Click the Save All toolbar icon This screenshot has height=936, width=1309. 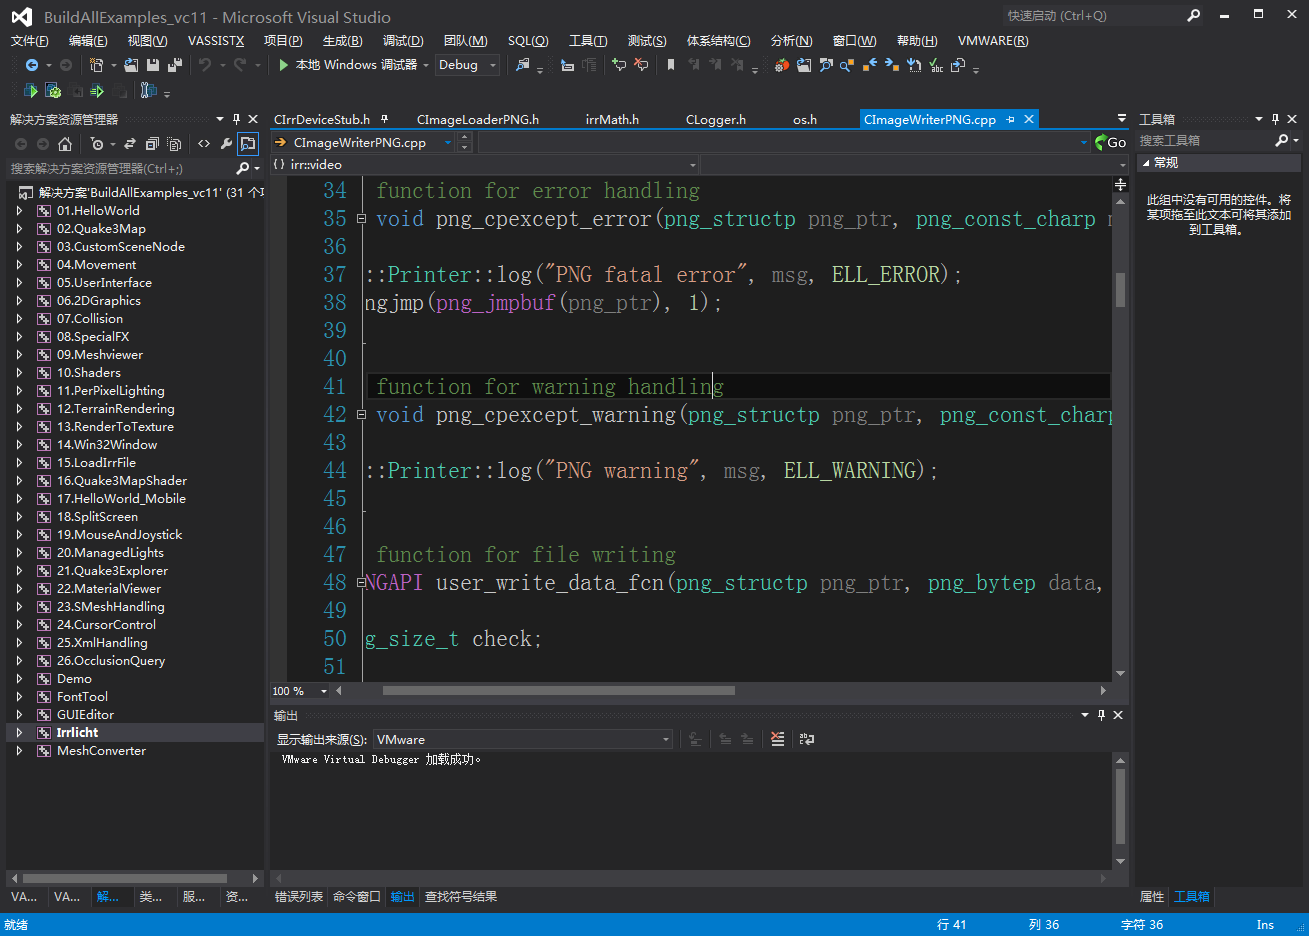tap(175, 65)
